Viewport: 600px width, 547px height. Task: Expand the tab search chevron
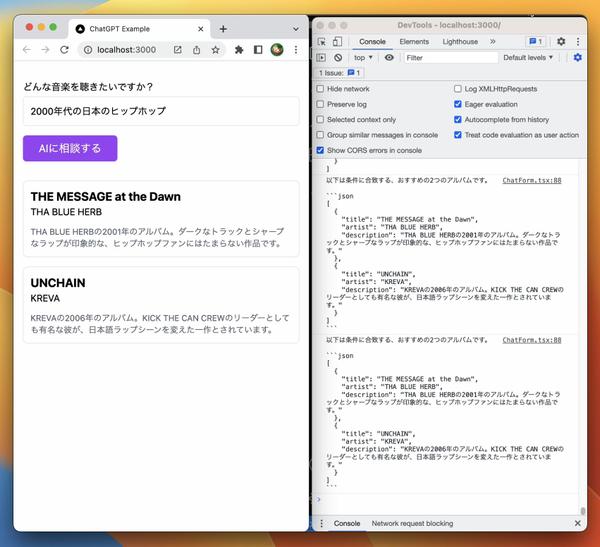(296, 29)
